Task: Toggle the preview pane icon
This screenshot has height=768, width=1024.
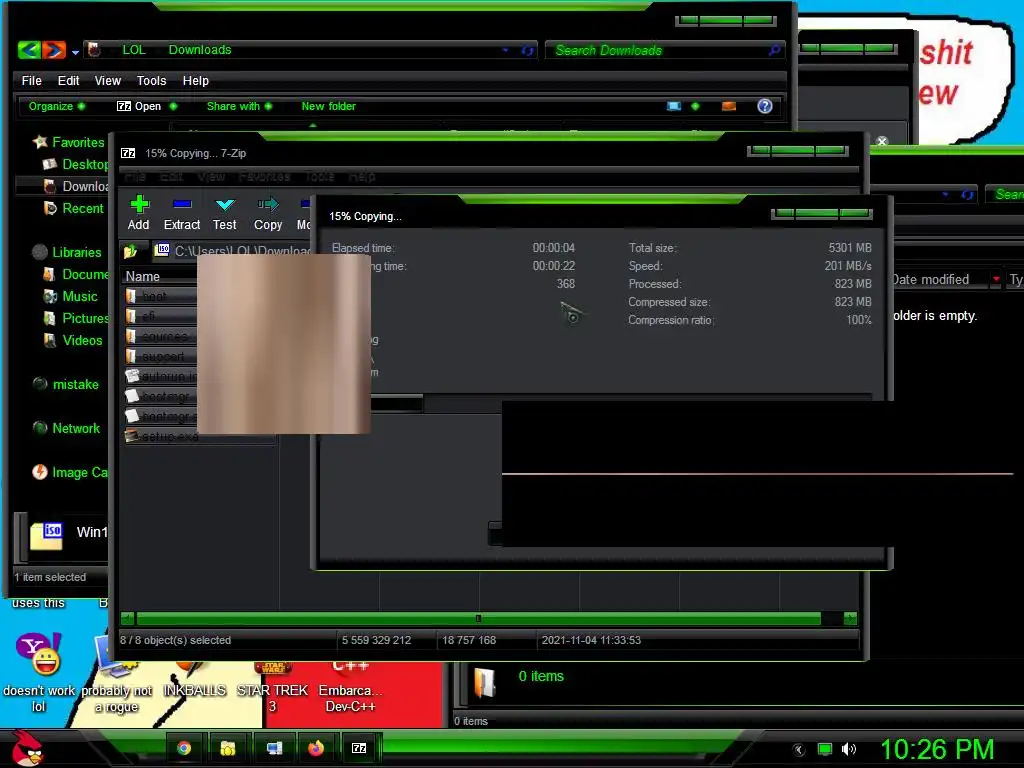Action: tap(729, 106)
